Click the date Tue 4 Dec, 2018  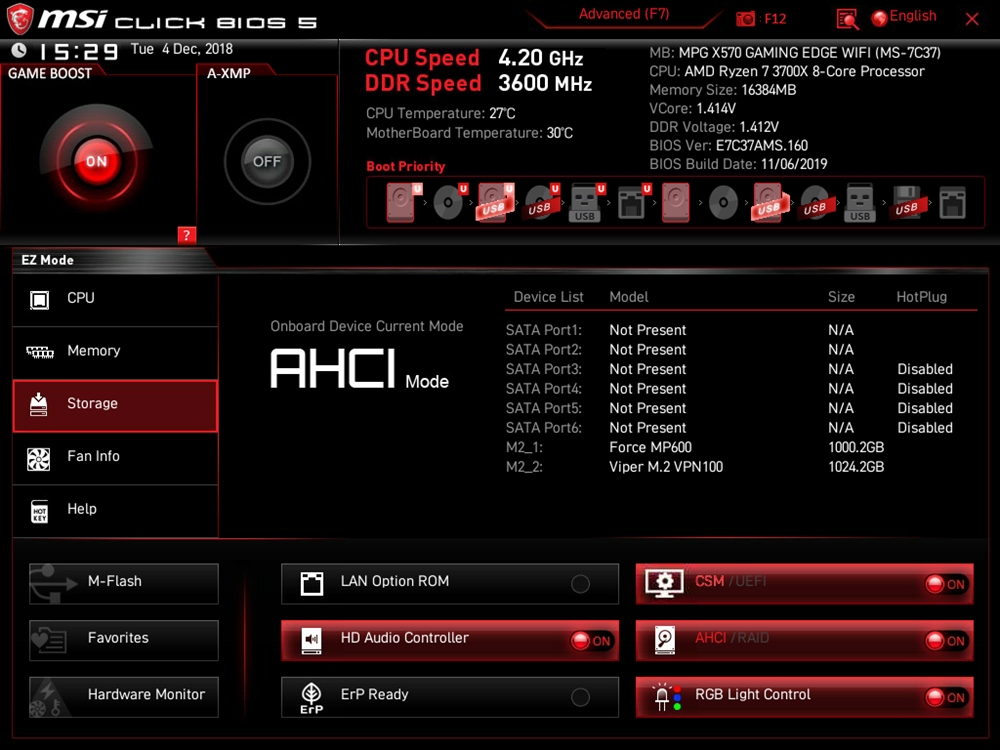point(182,49)
